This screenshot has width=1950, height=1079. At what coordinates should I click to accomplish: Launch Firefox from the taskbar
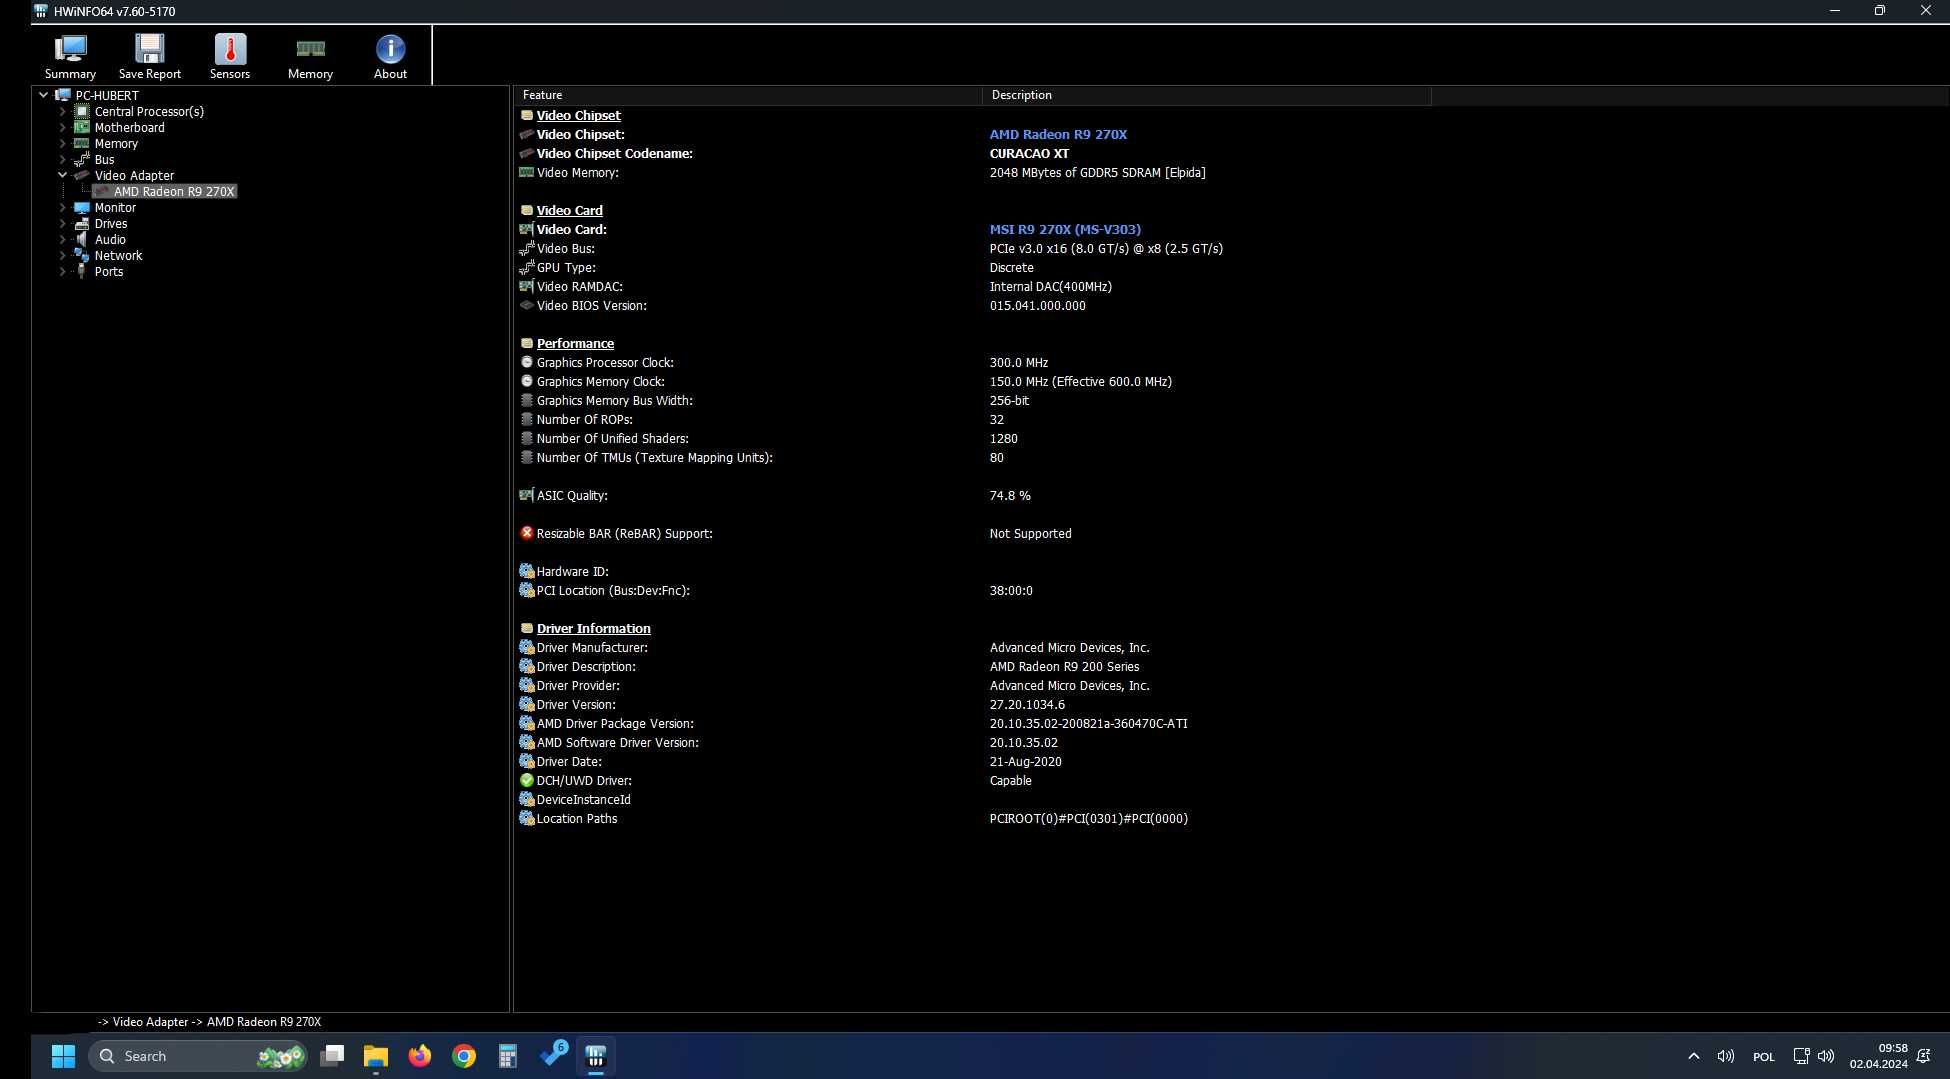click(x=420, y=1056)
